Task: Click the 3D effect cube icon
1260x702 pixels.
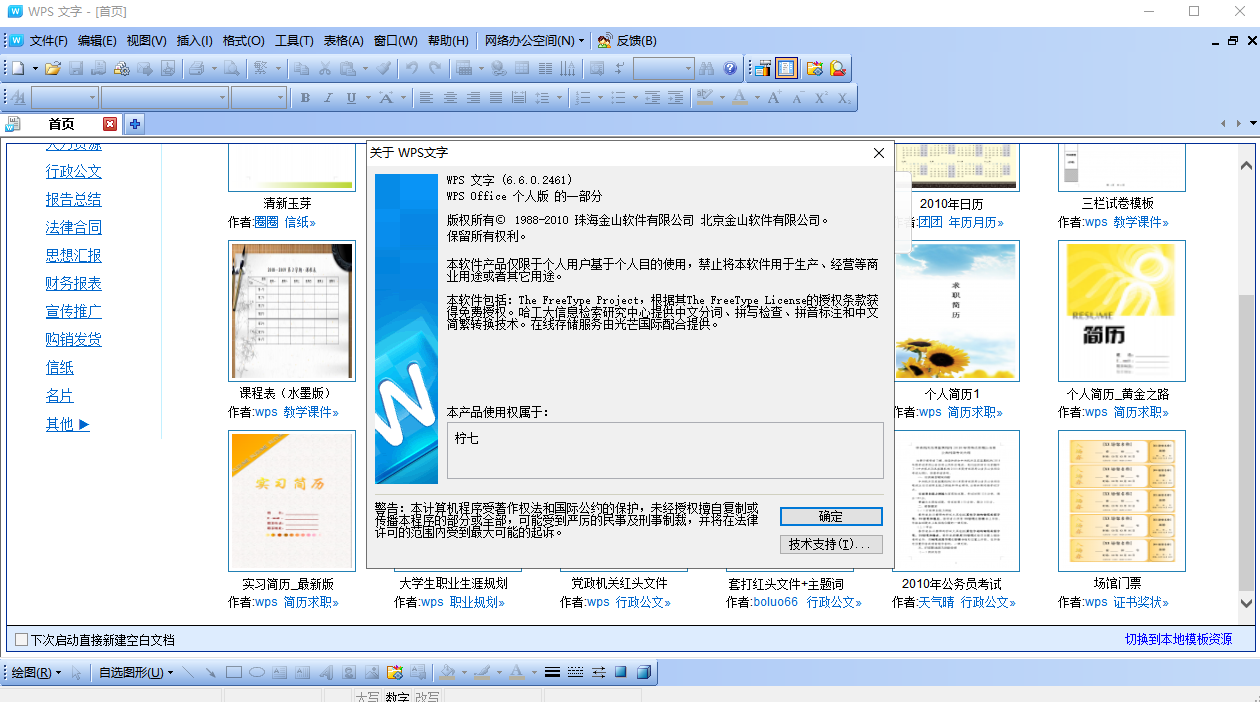Action: point(644,672)
